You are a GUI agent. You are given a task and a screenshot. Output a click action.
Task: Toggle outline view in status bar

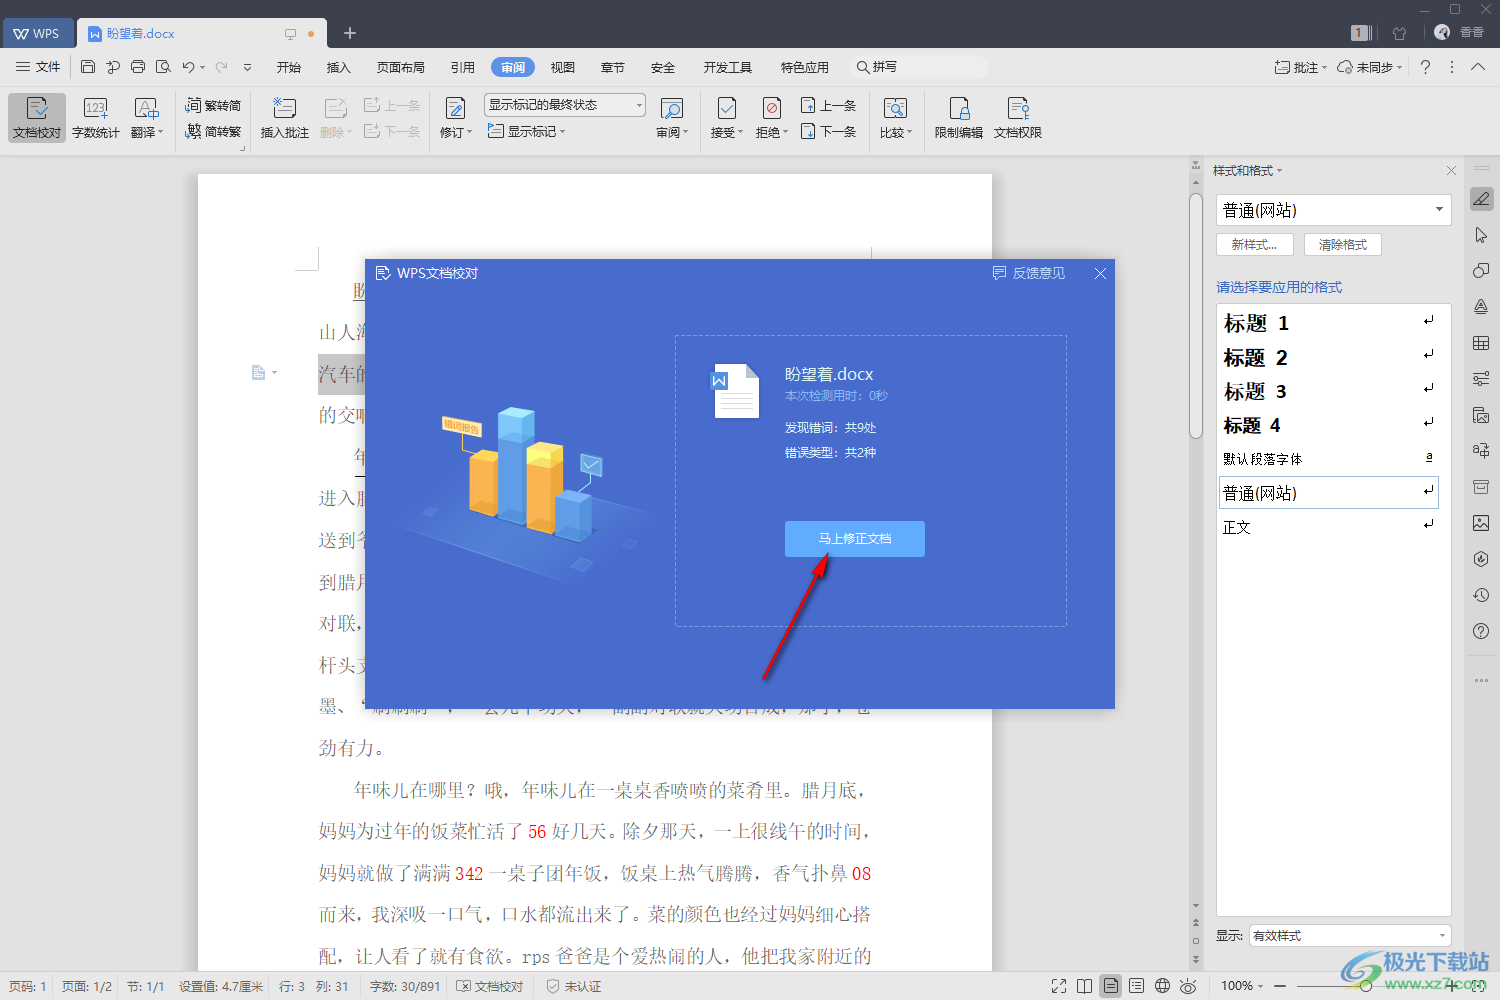[x=1137, y=986]
